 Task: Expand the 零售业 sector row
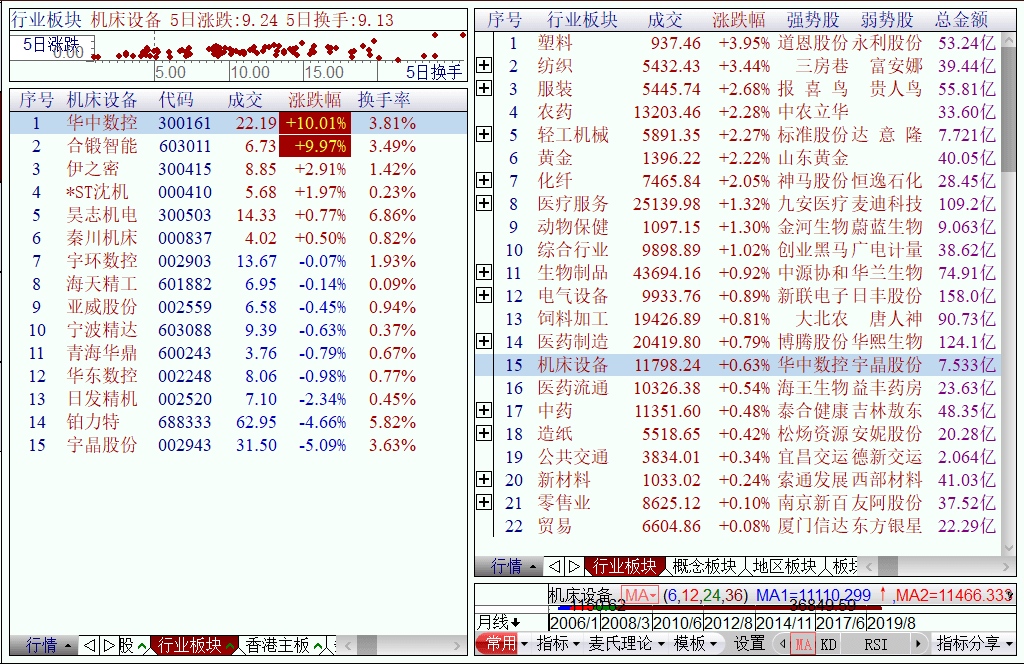click(x=484, y=502)
